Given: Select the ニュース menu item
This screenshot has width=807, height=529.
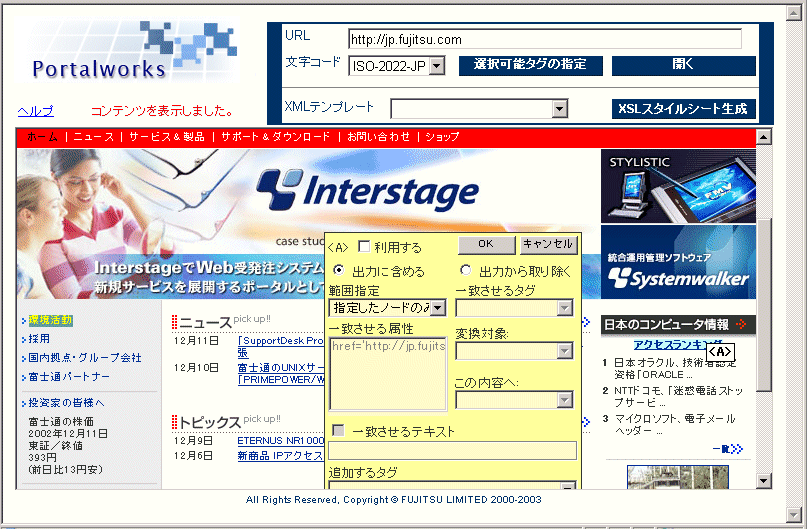Looking at the screenshot, I should coord(94,137).
